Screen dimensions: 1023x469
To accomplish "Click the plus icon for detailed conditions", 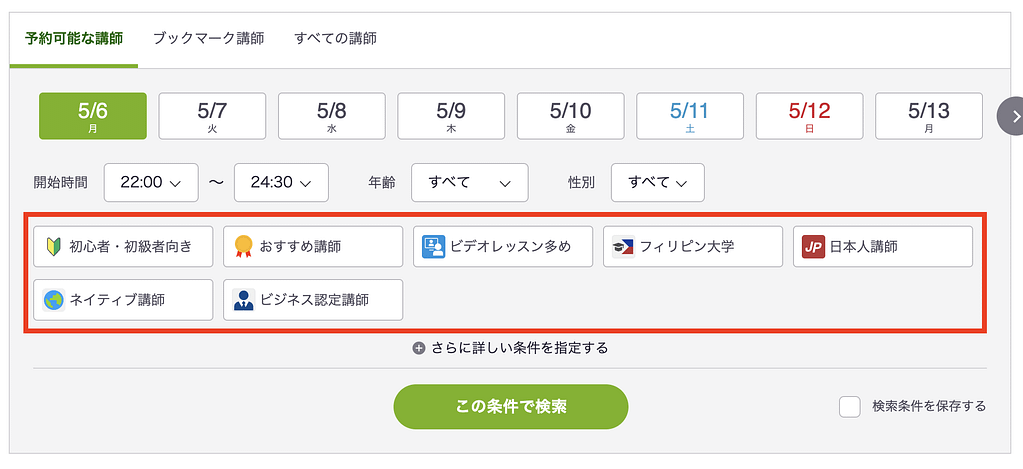I will (x=419, y=348).
